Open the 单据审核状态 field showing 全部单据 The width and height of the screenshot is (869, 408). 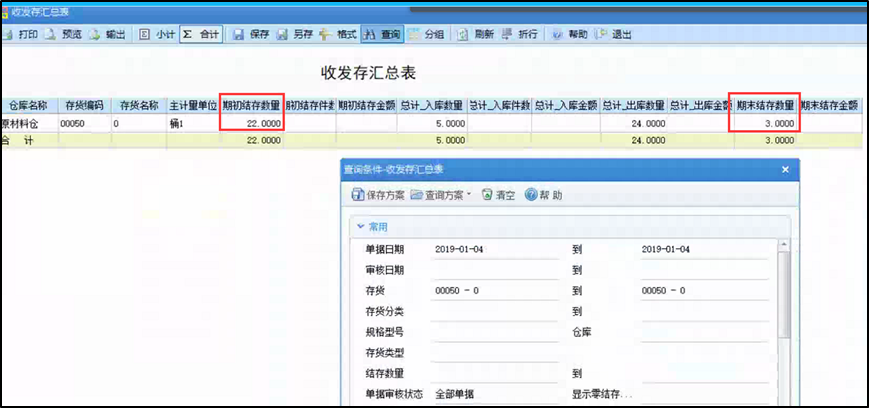click(497, 394)
